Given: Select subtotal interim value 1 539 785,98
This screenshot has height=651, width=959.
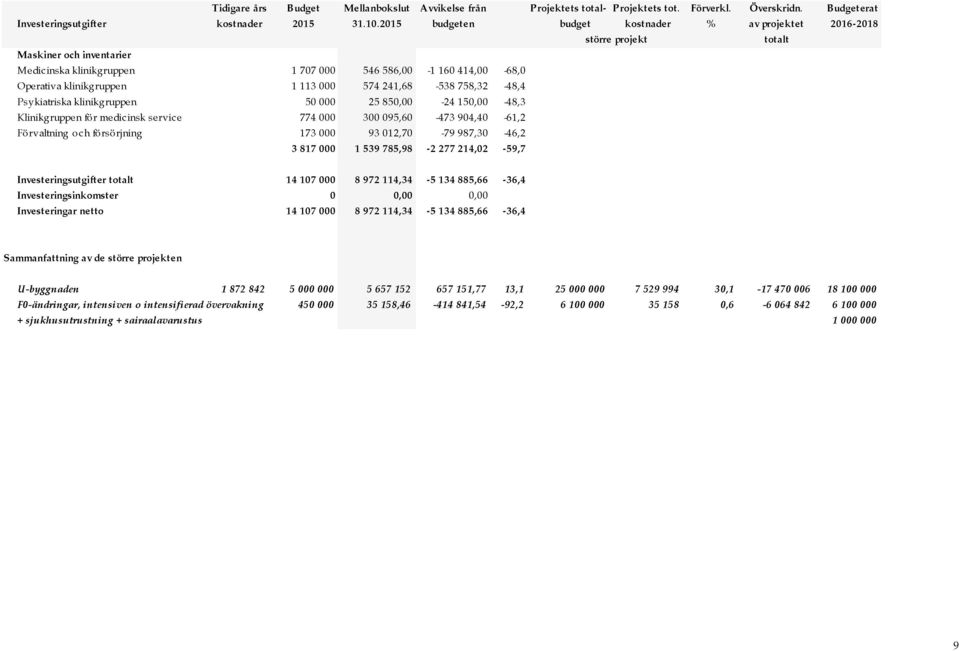Looking at the screenshot, I should (x=383, y=149).
